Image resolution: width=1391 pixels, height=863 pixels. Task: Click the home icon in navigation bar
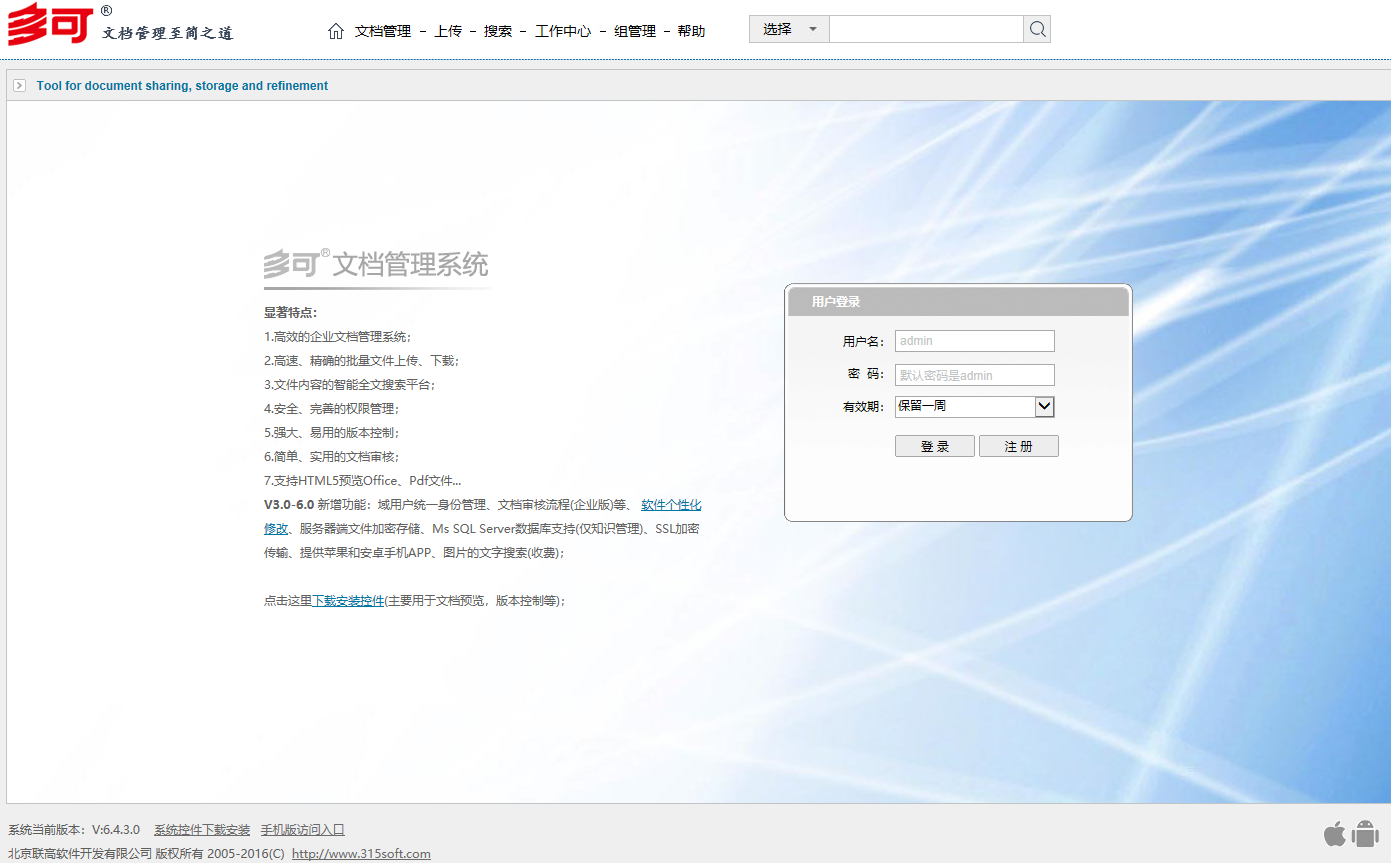(336, 31)
